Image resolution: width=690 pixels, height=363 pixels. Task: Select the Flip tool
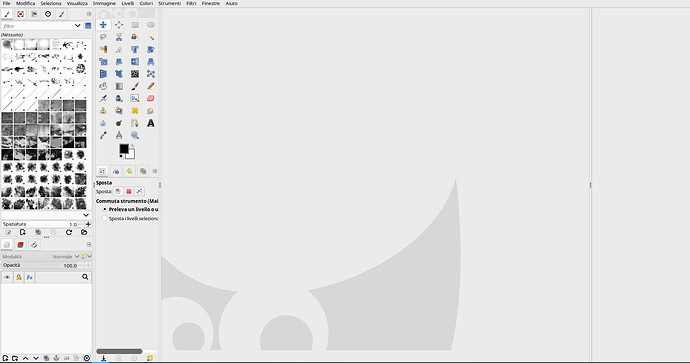point(135,62)
